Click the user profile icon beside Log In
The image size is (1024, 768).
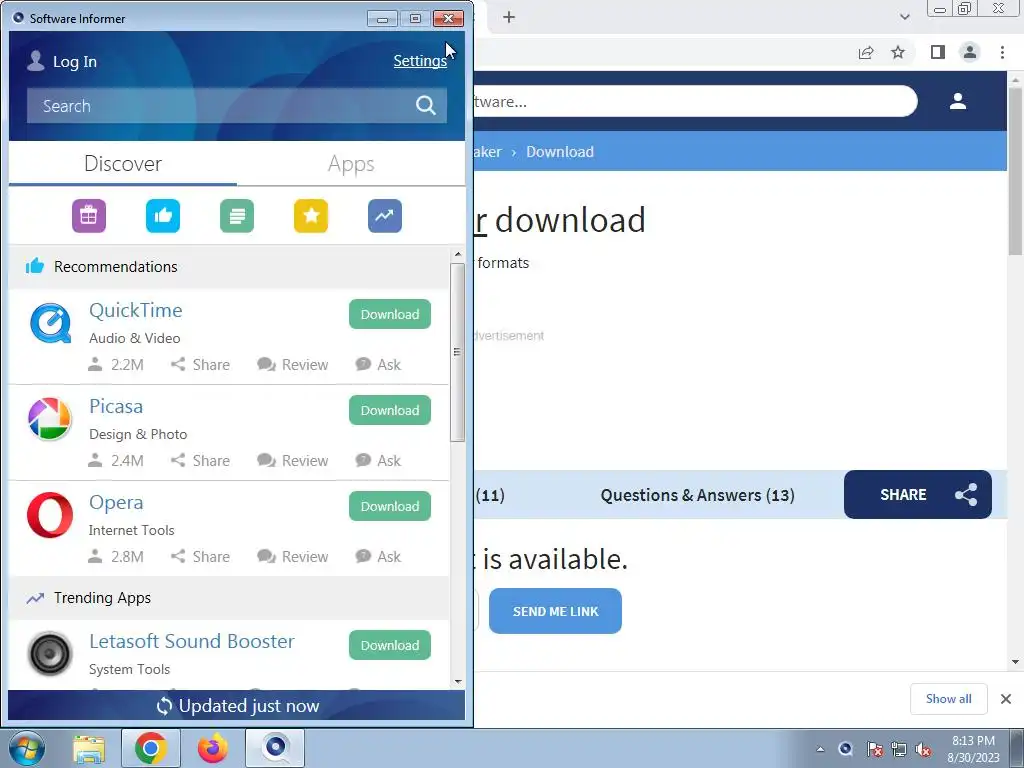36,61
